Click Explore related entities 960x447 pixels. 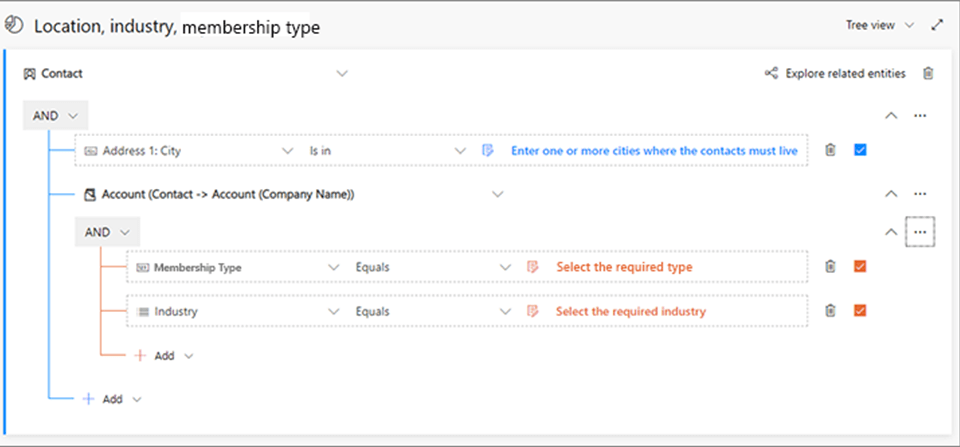[835, 73]
